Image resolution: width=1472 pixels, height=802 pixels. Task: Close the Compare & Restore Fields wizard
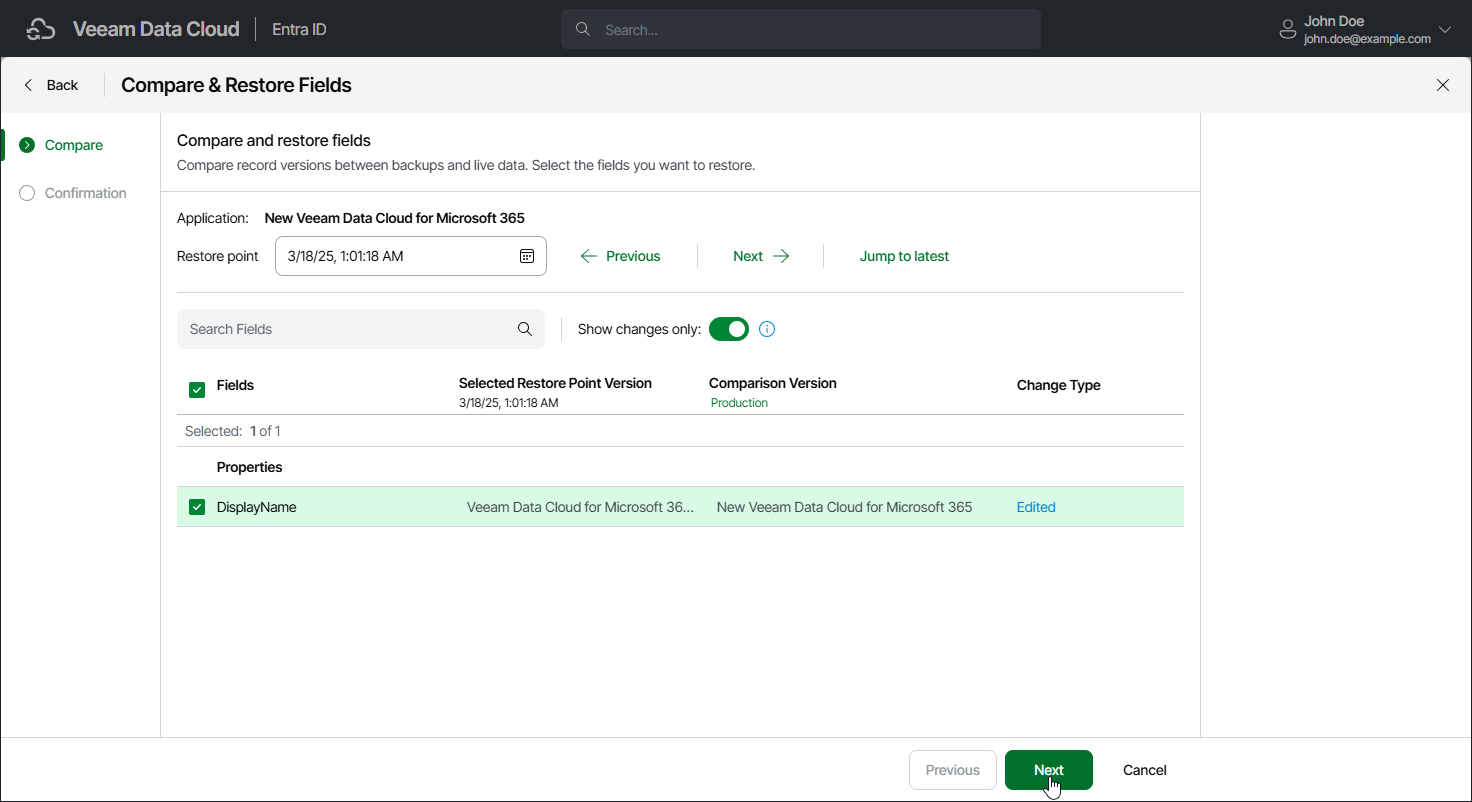[x=1443, y=85]
